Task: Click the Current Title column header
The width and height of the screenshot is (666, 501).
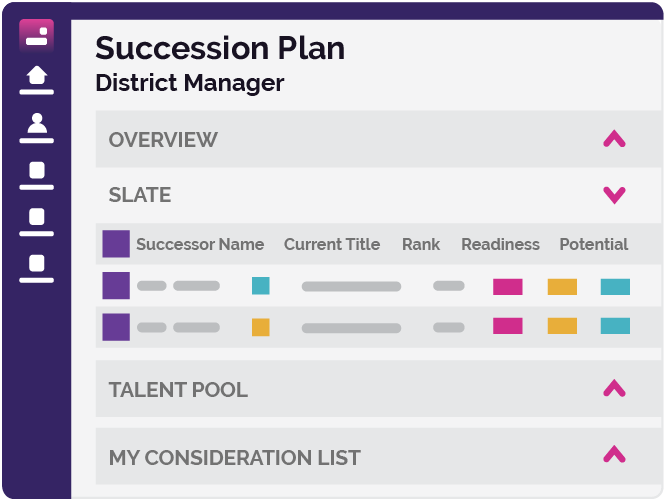Action: tap(332, 244)
